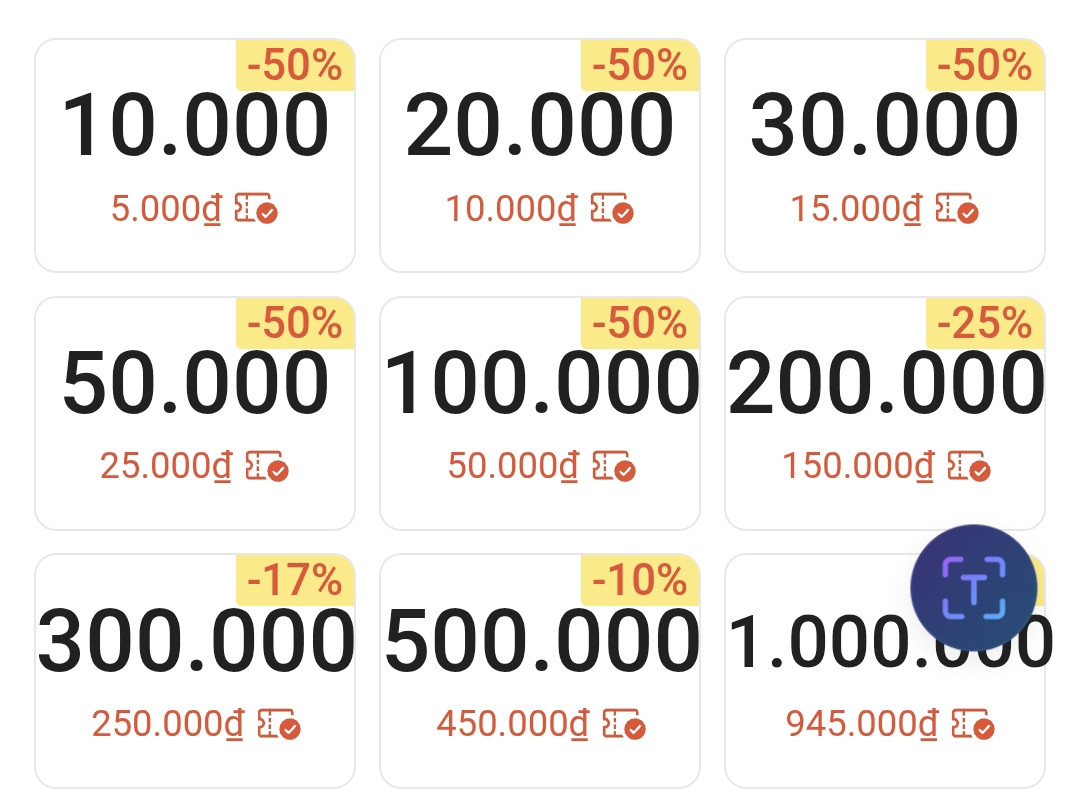Click voucher icon next to 25.000đ price
The width and height of the screenshot is (1080, 811).
point(267,466)
